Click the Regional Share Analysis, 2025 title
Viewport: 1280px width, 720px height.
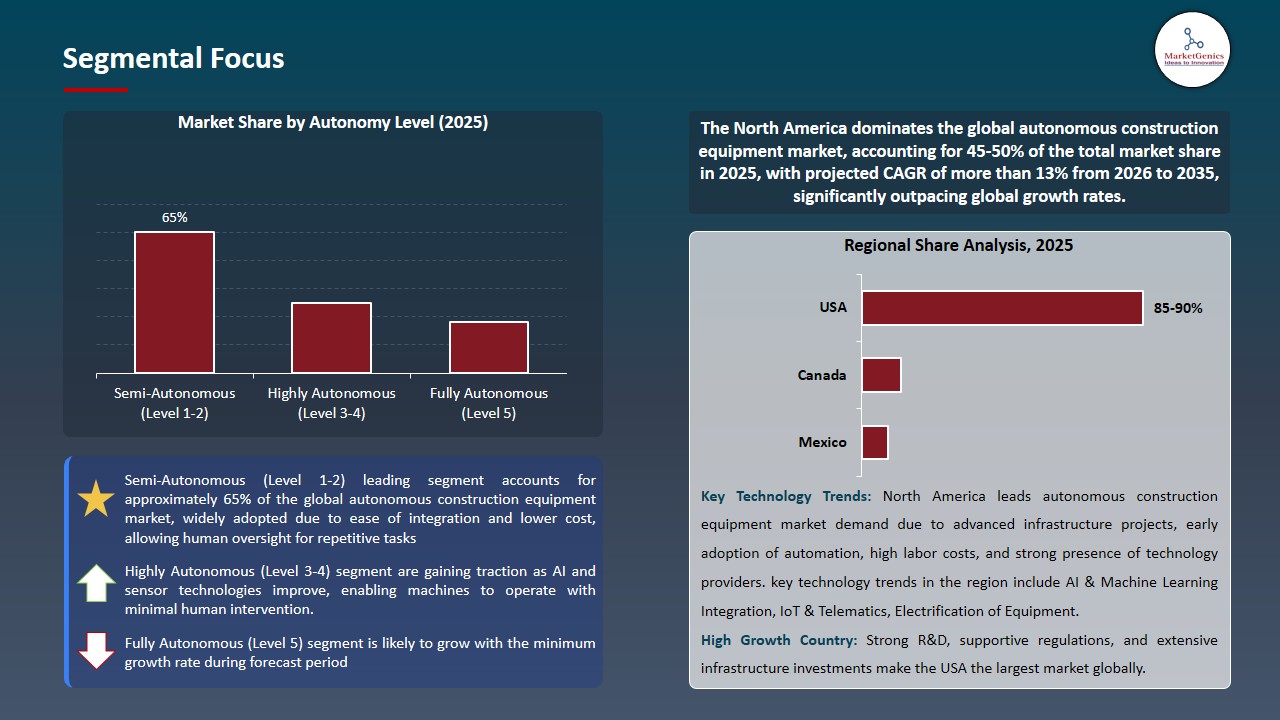coord(959,245)
